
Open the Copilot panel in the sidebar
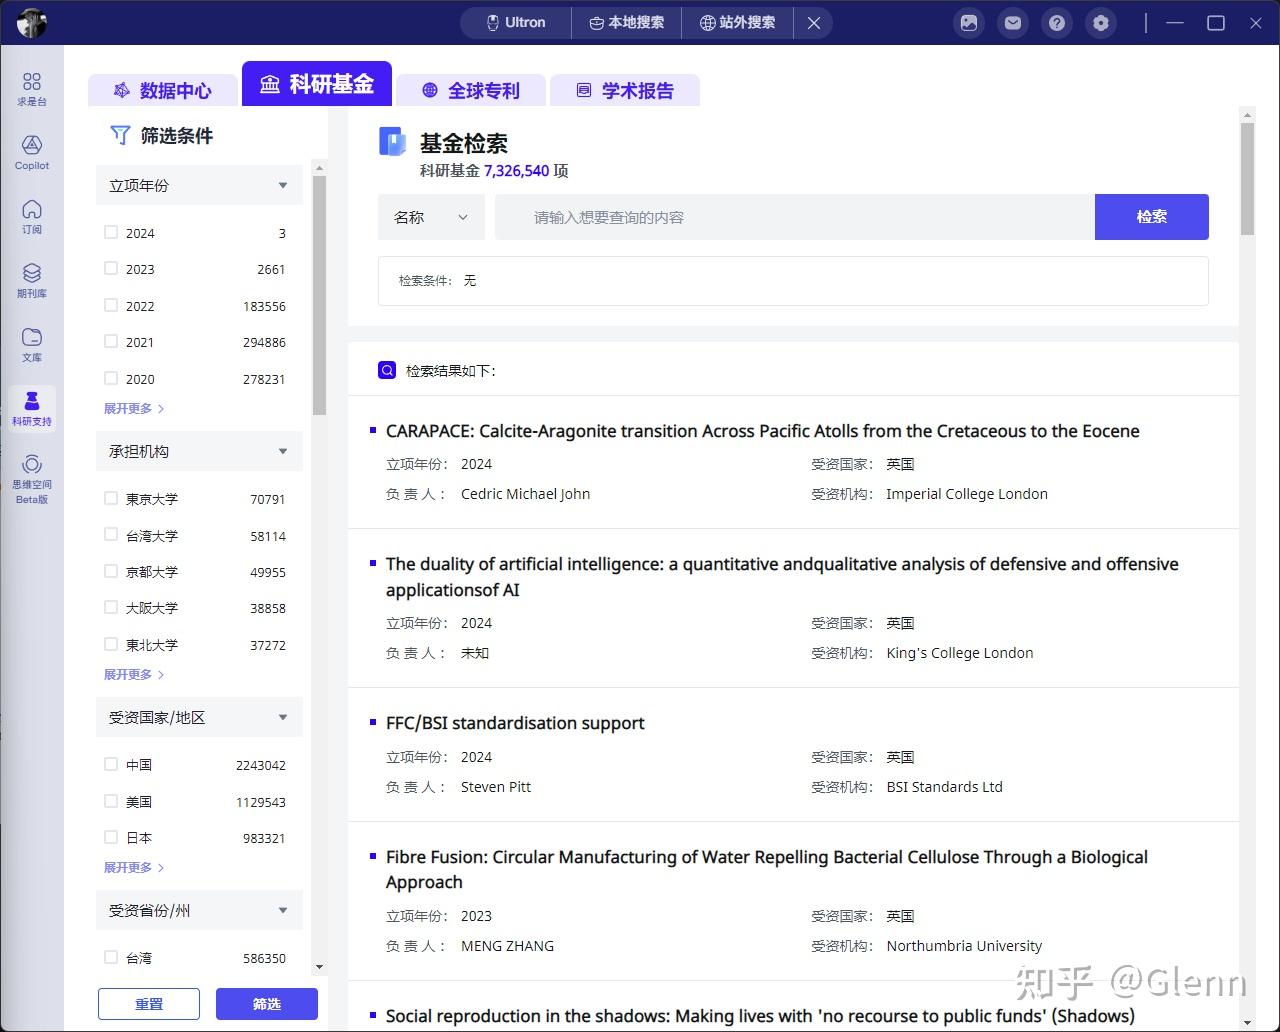(x=31, y=152)
